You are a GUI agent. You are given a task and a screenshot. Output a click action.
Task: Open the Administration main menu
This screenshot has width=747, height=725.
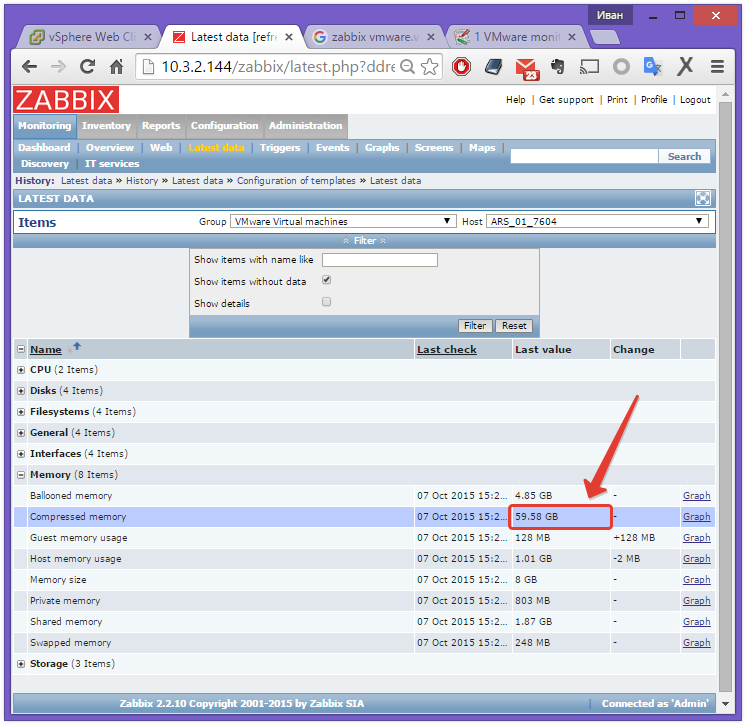tap(305, 126)
